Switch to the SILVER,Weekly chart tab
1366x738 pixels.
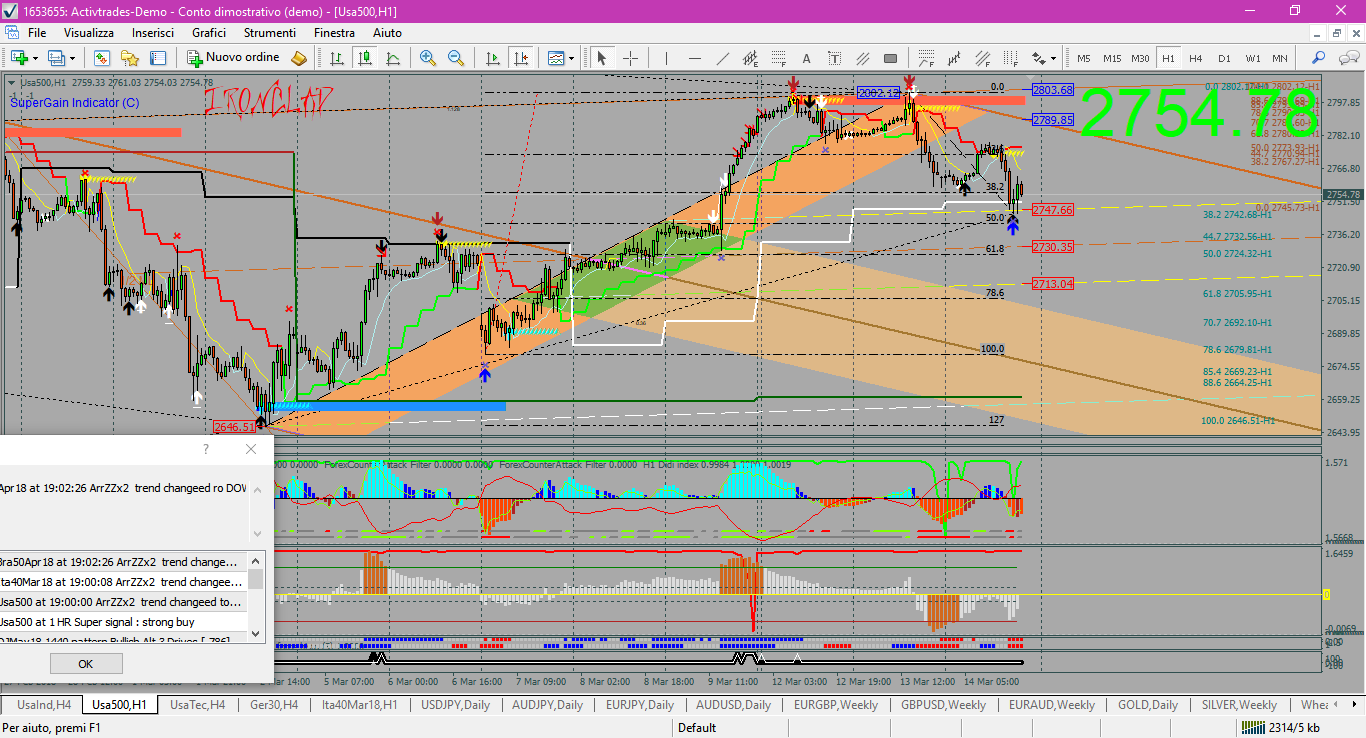pos(1239,705)
